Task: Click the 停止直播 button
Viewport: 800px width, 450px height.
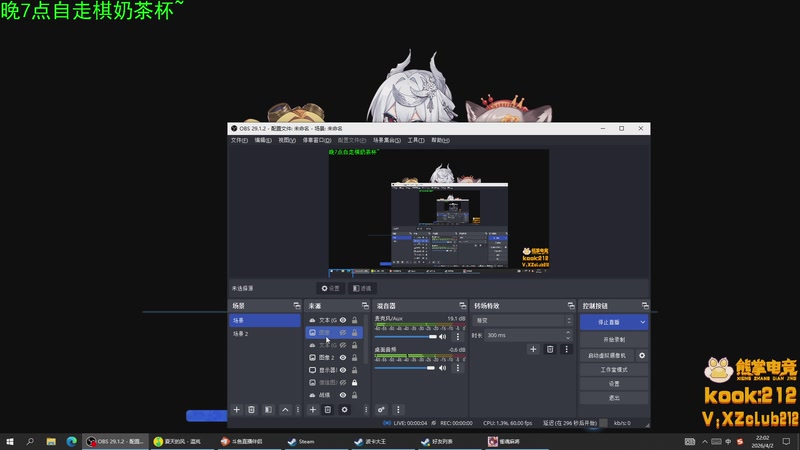Action: [609, 322]
